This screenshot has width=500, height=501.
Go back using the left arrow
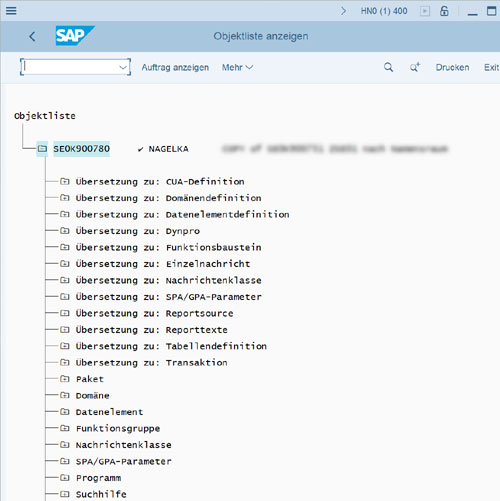click(32, 36)
